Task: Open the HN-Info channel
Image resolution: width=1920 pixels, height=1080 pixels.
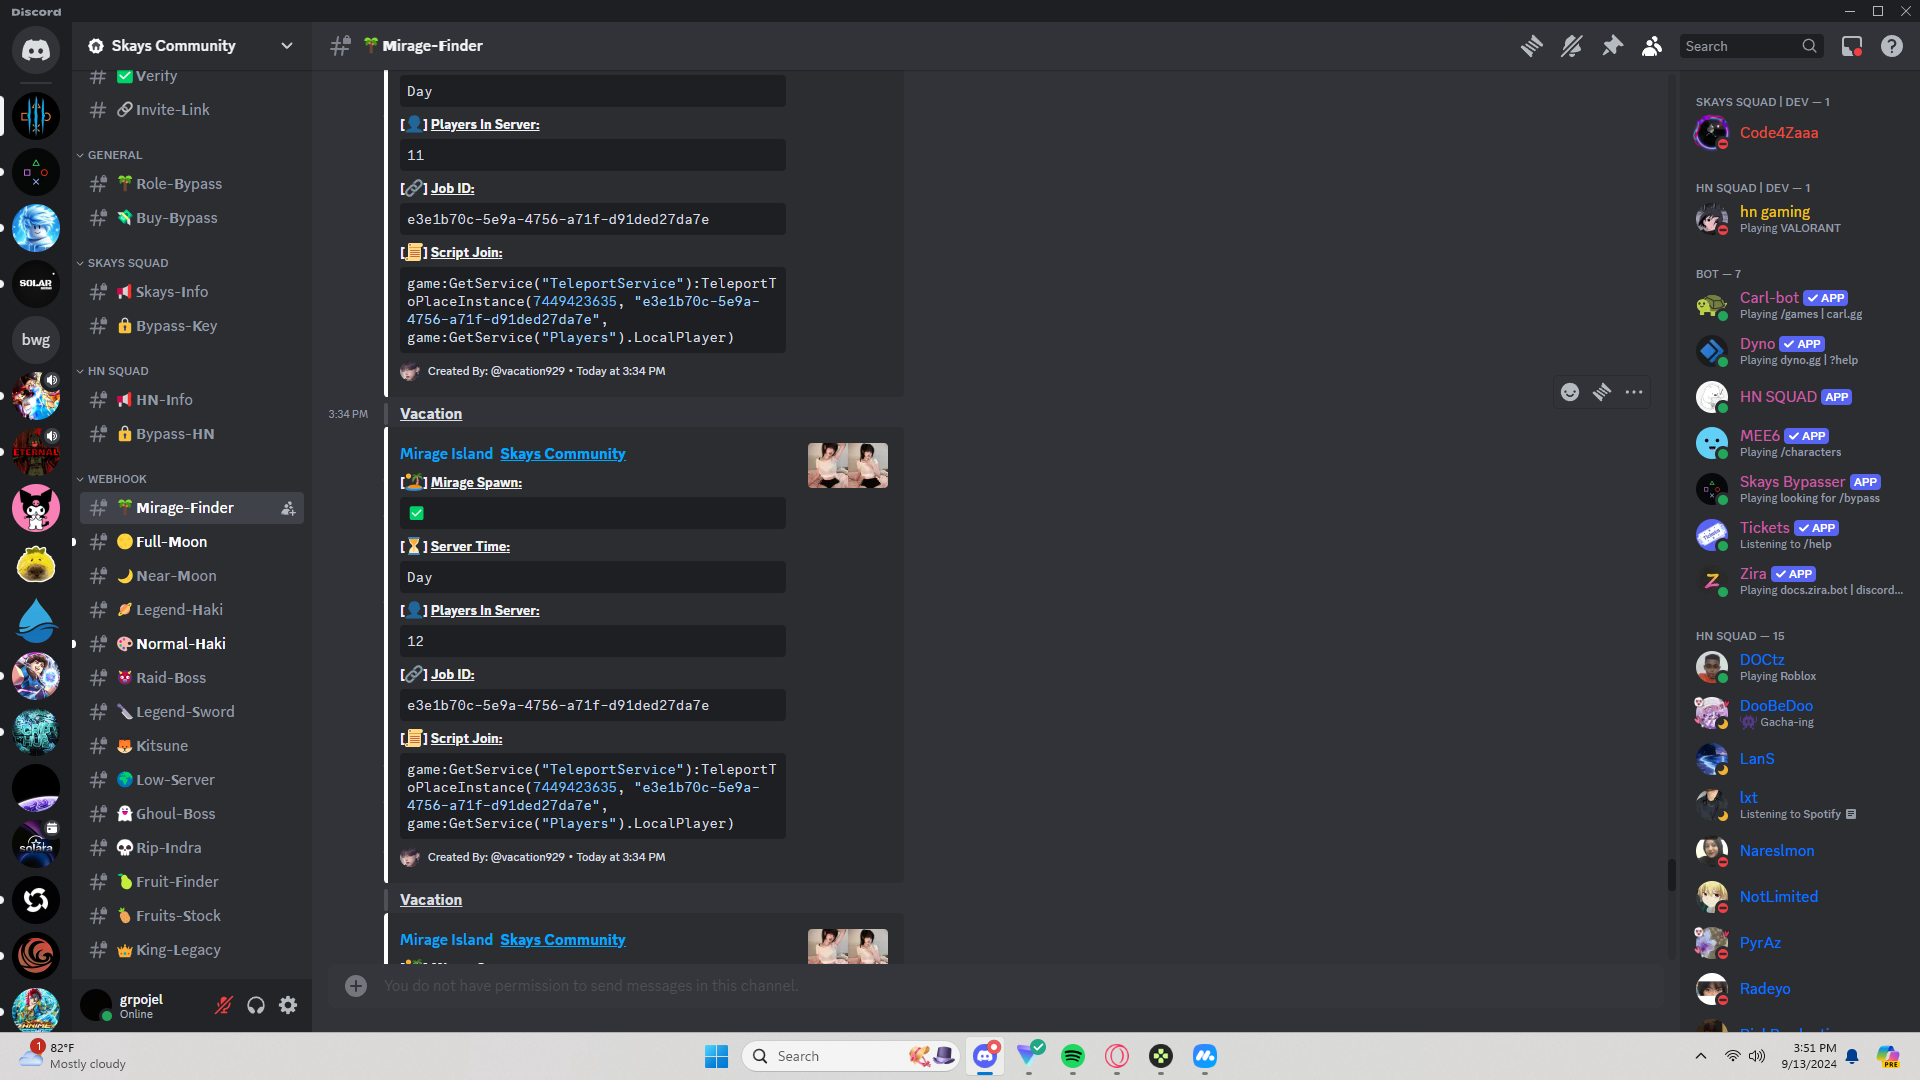Action: coord(192,400)
